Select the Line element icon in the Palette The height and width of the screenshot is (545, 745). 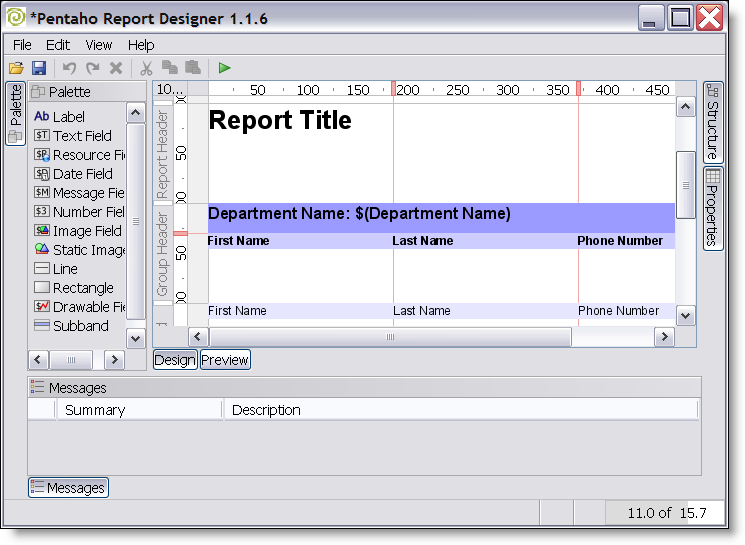42,268
